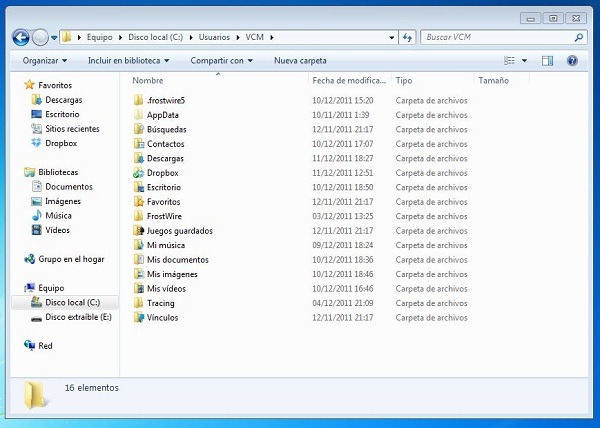Open Escritorio in the navigation pane
The height and width of the screenshot is (428, 600).
62,114
